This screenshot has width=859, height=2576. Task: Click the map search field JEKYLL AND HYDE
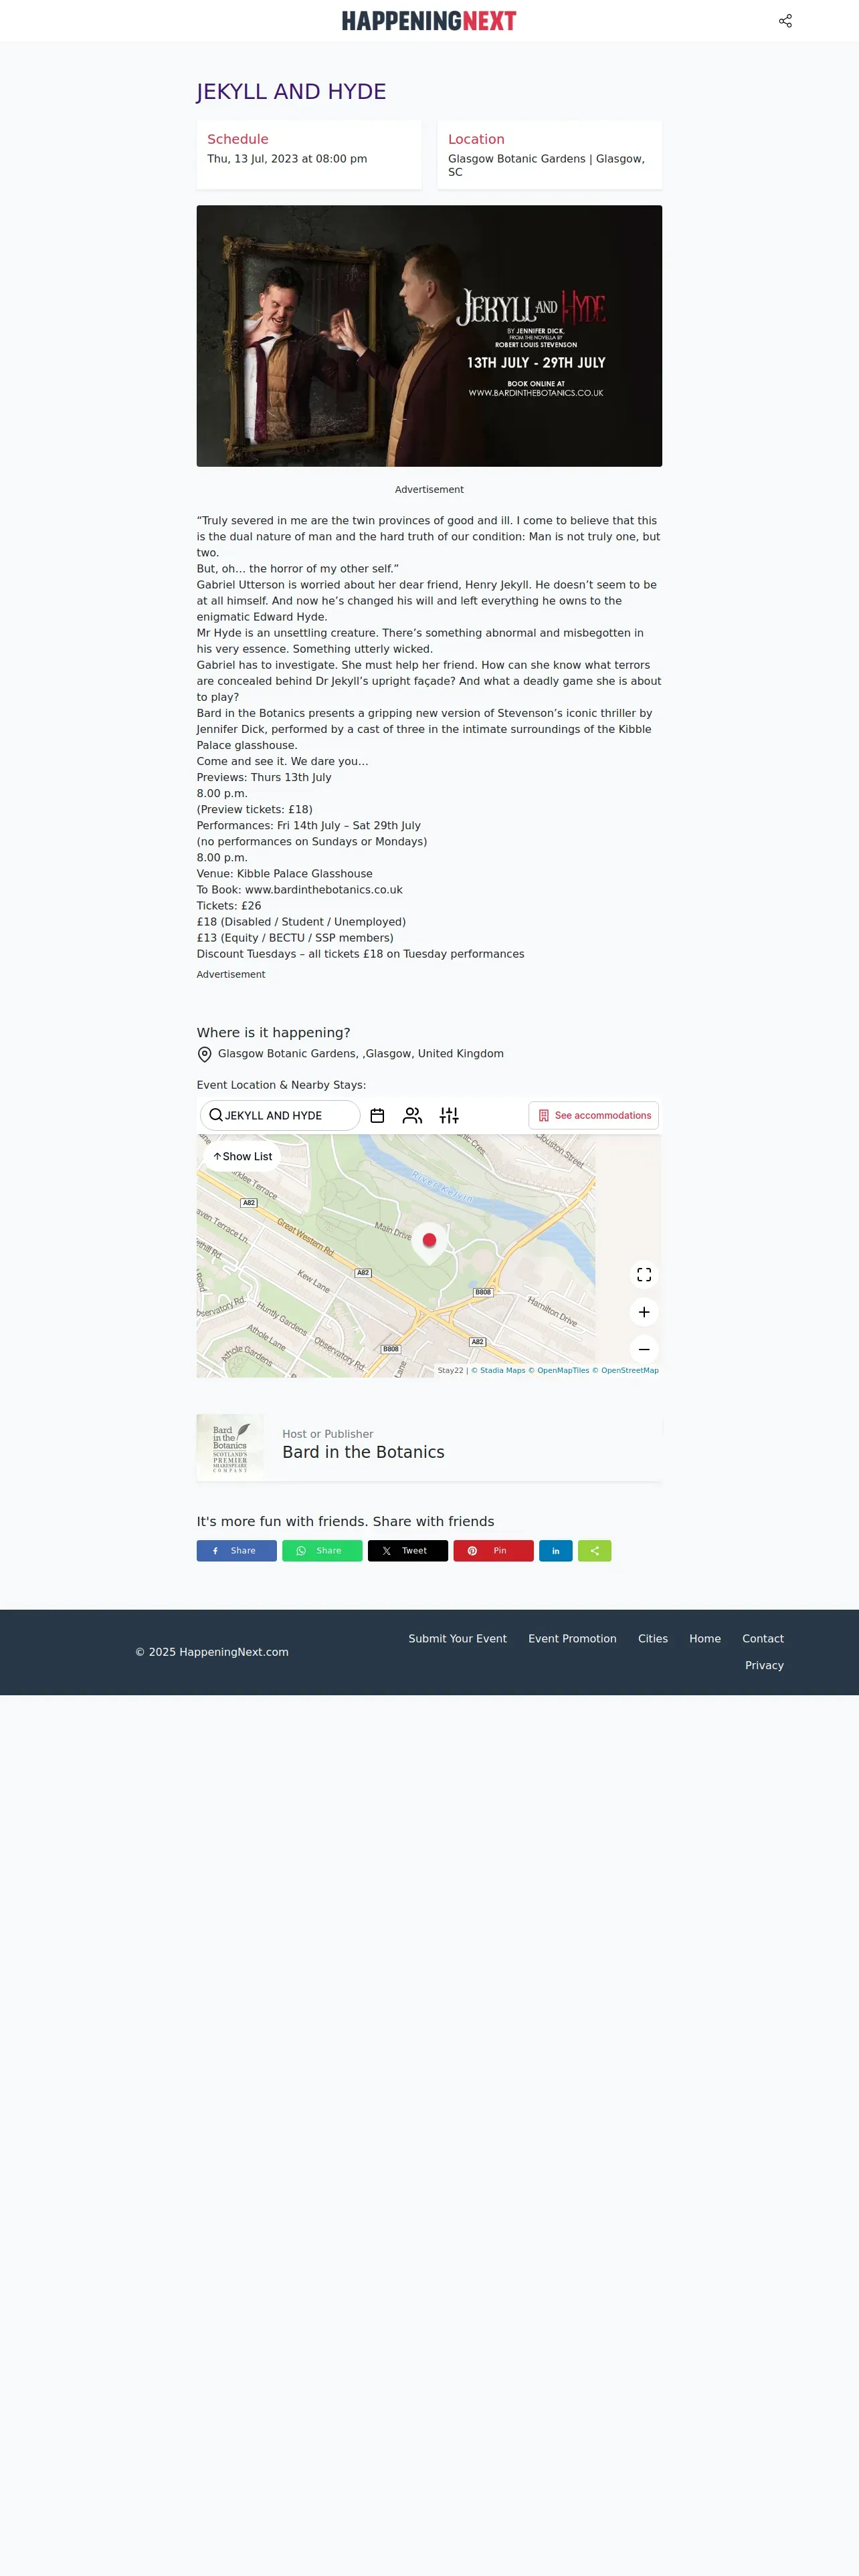280,1115
